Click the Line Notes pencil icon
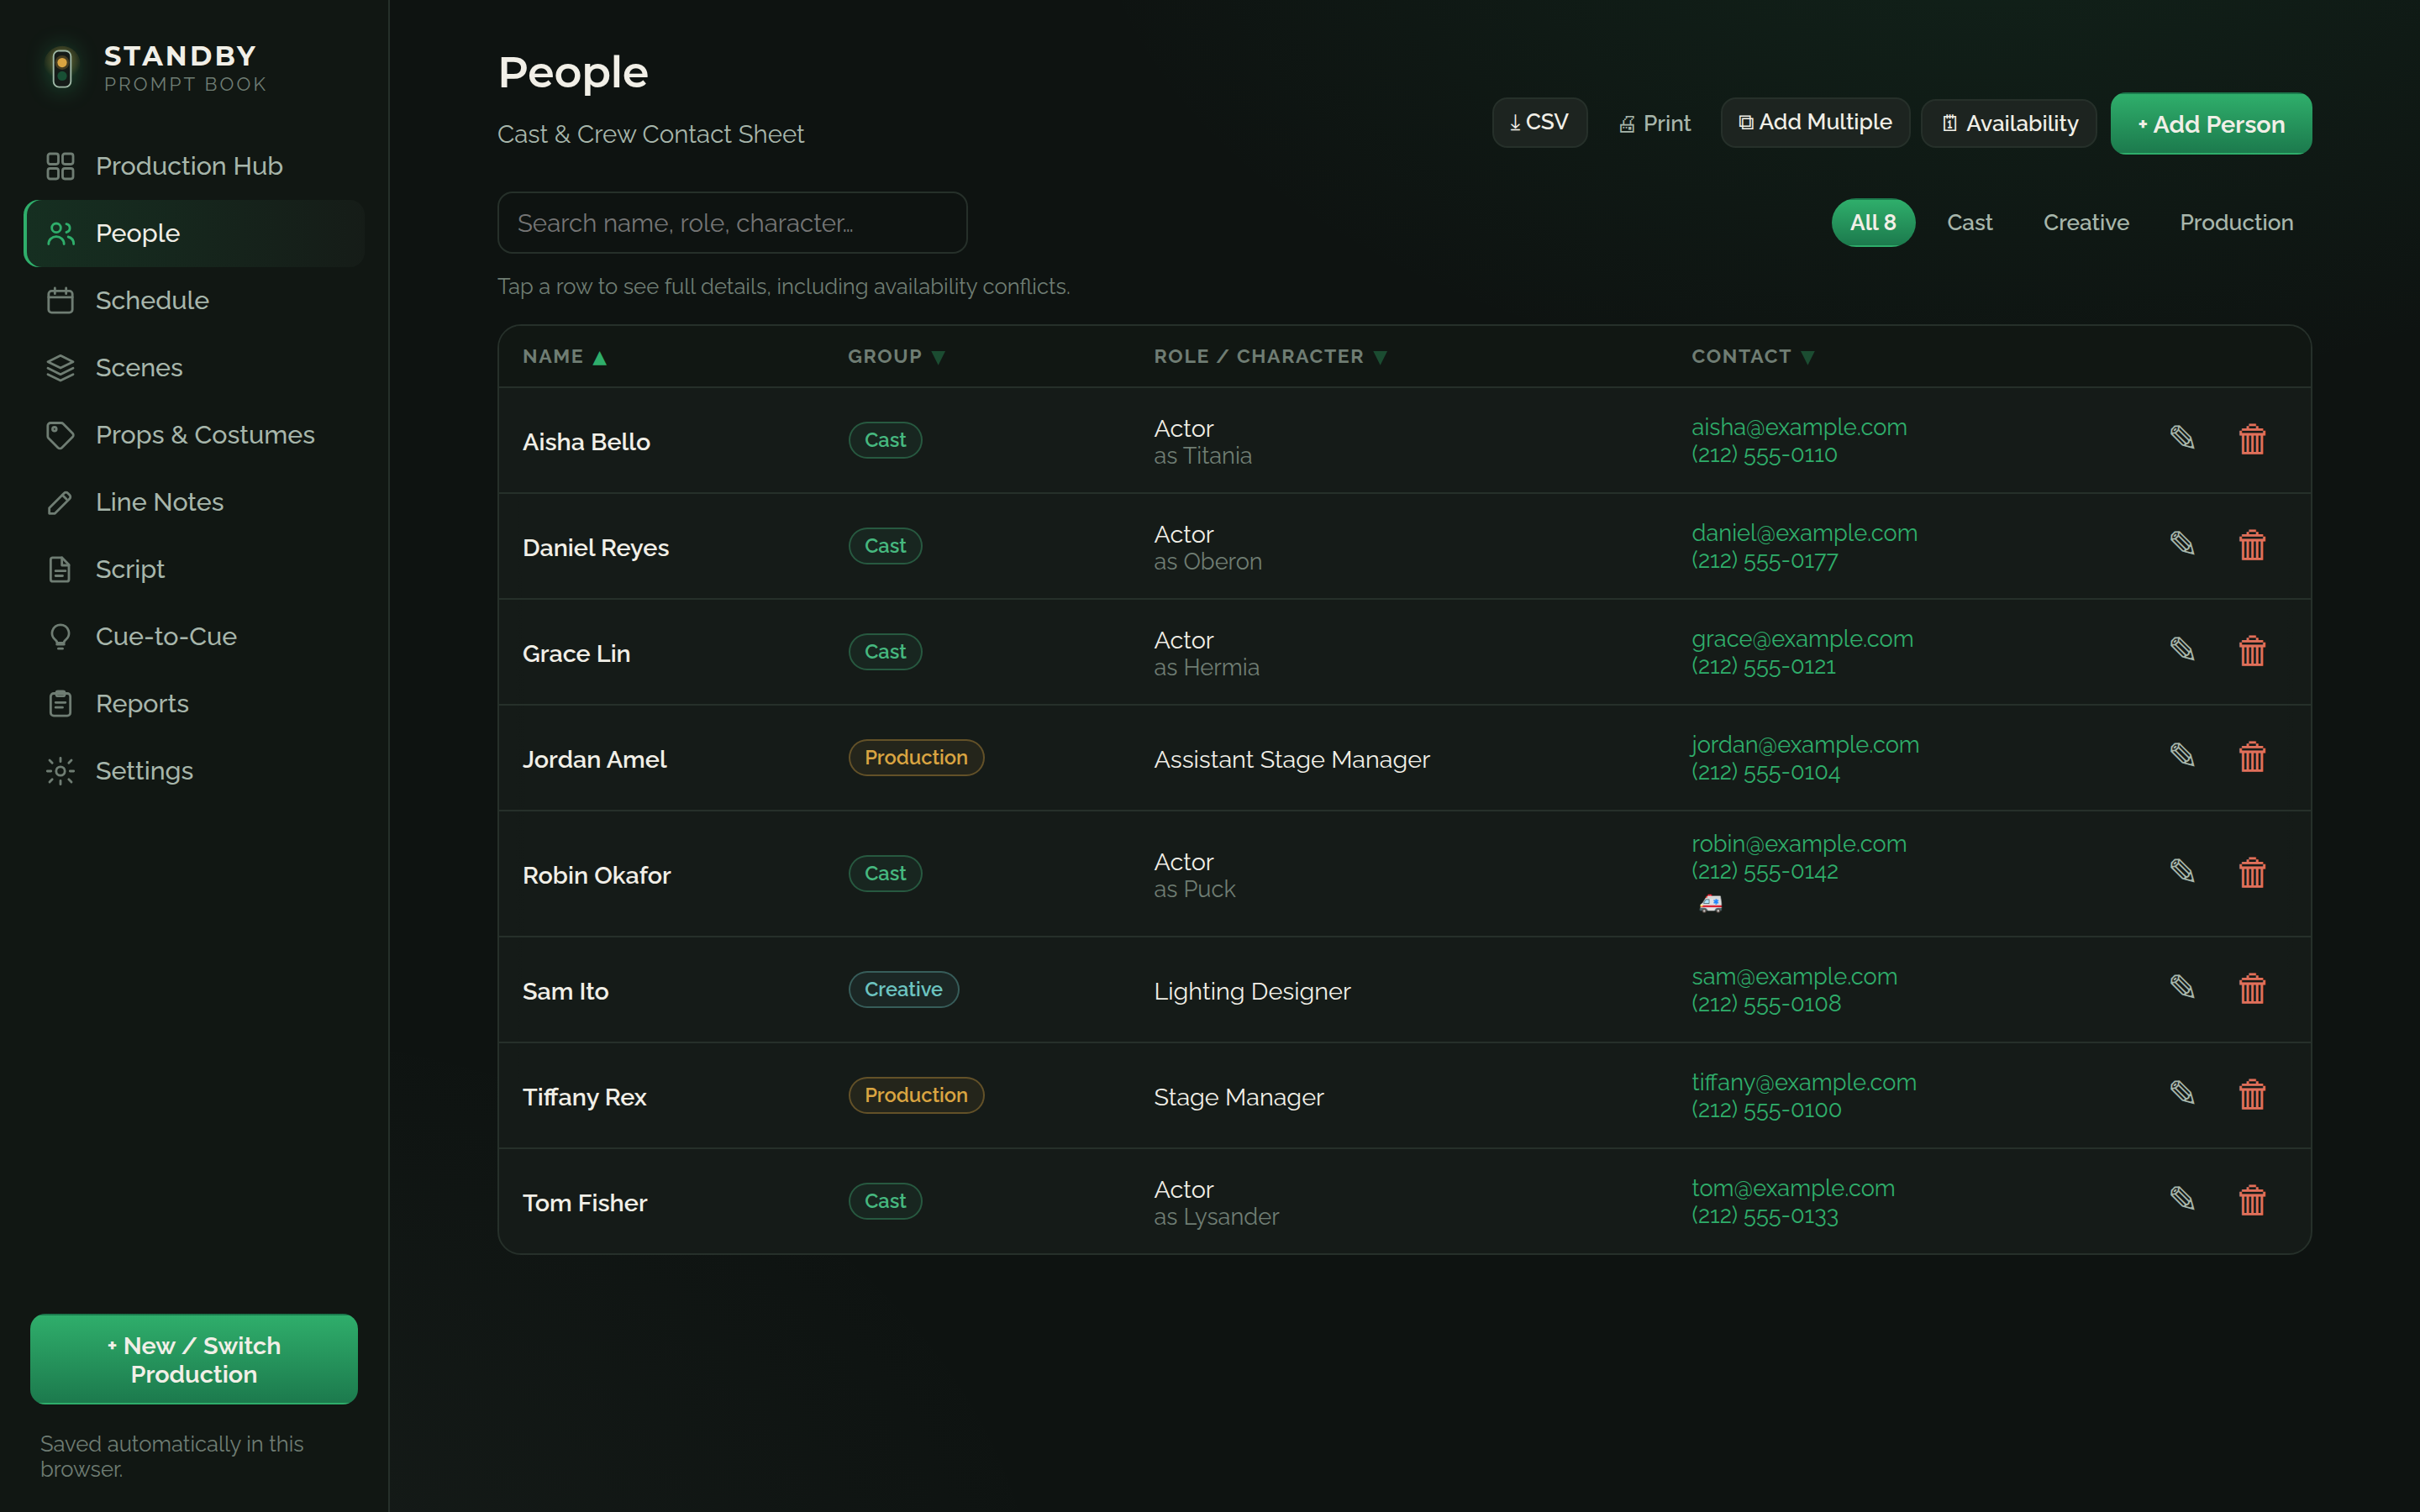Screen dimensions: 2420x1512 click(60, 502)
